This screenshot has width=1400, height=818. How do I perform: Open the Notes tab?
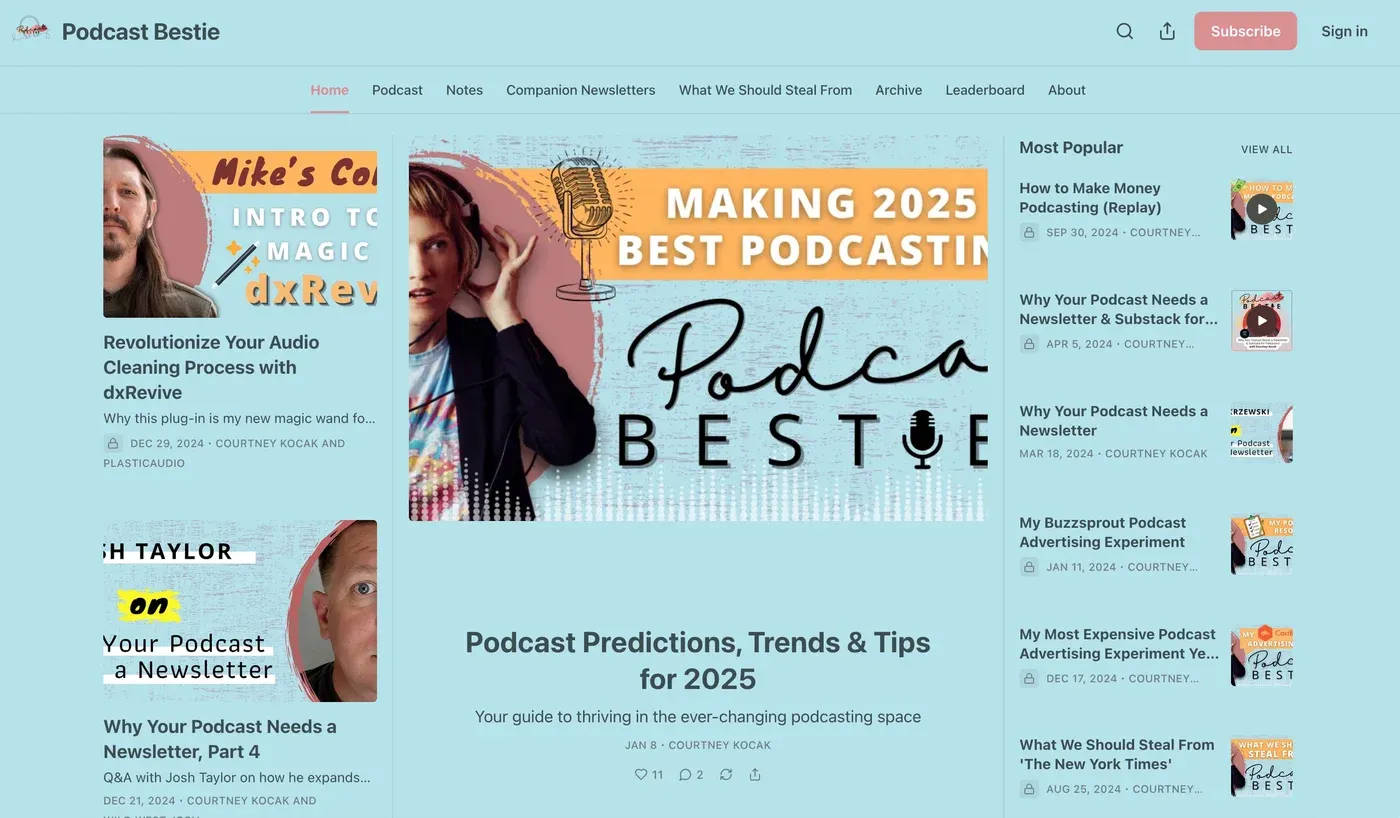[464, 90]
